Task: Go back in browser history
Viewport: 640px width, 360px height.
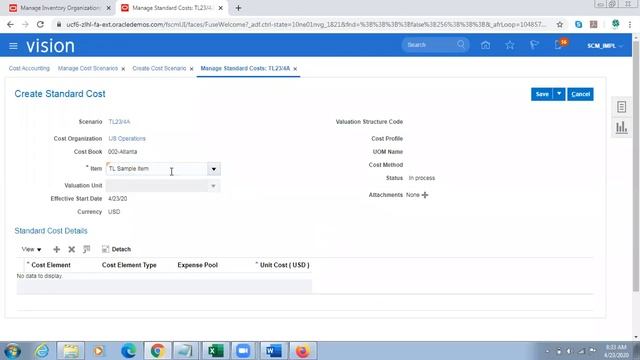Action: (10, 24)
